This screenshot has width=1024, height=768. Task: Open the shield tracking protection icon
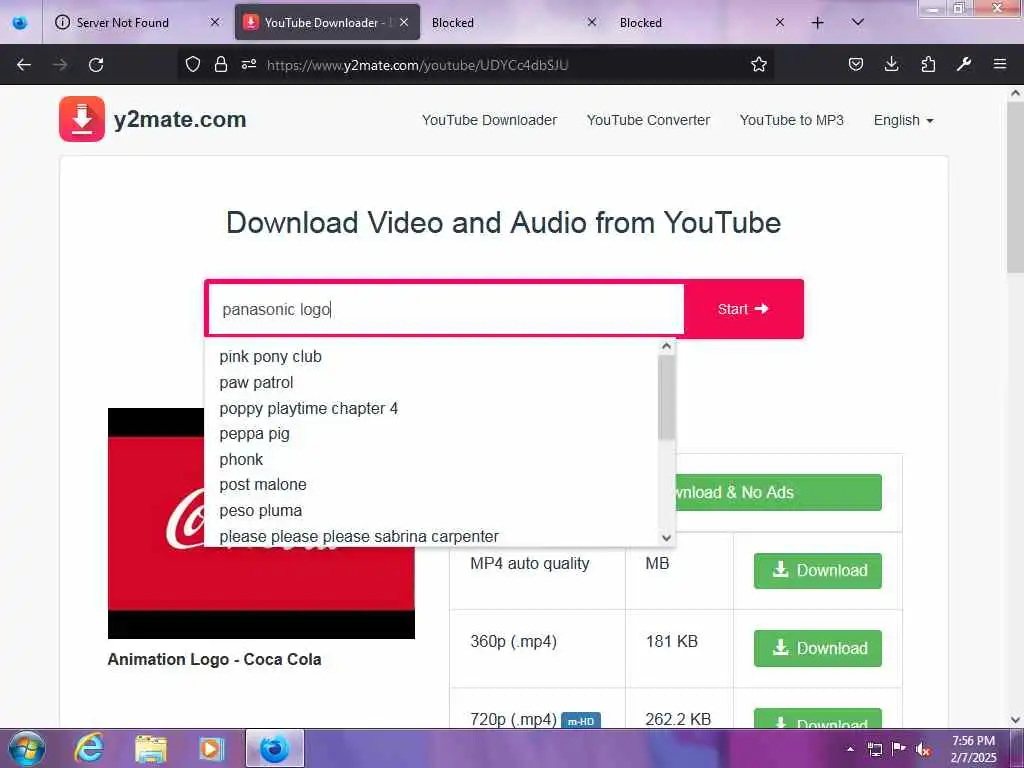tap(193, 64)
